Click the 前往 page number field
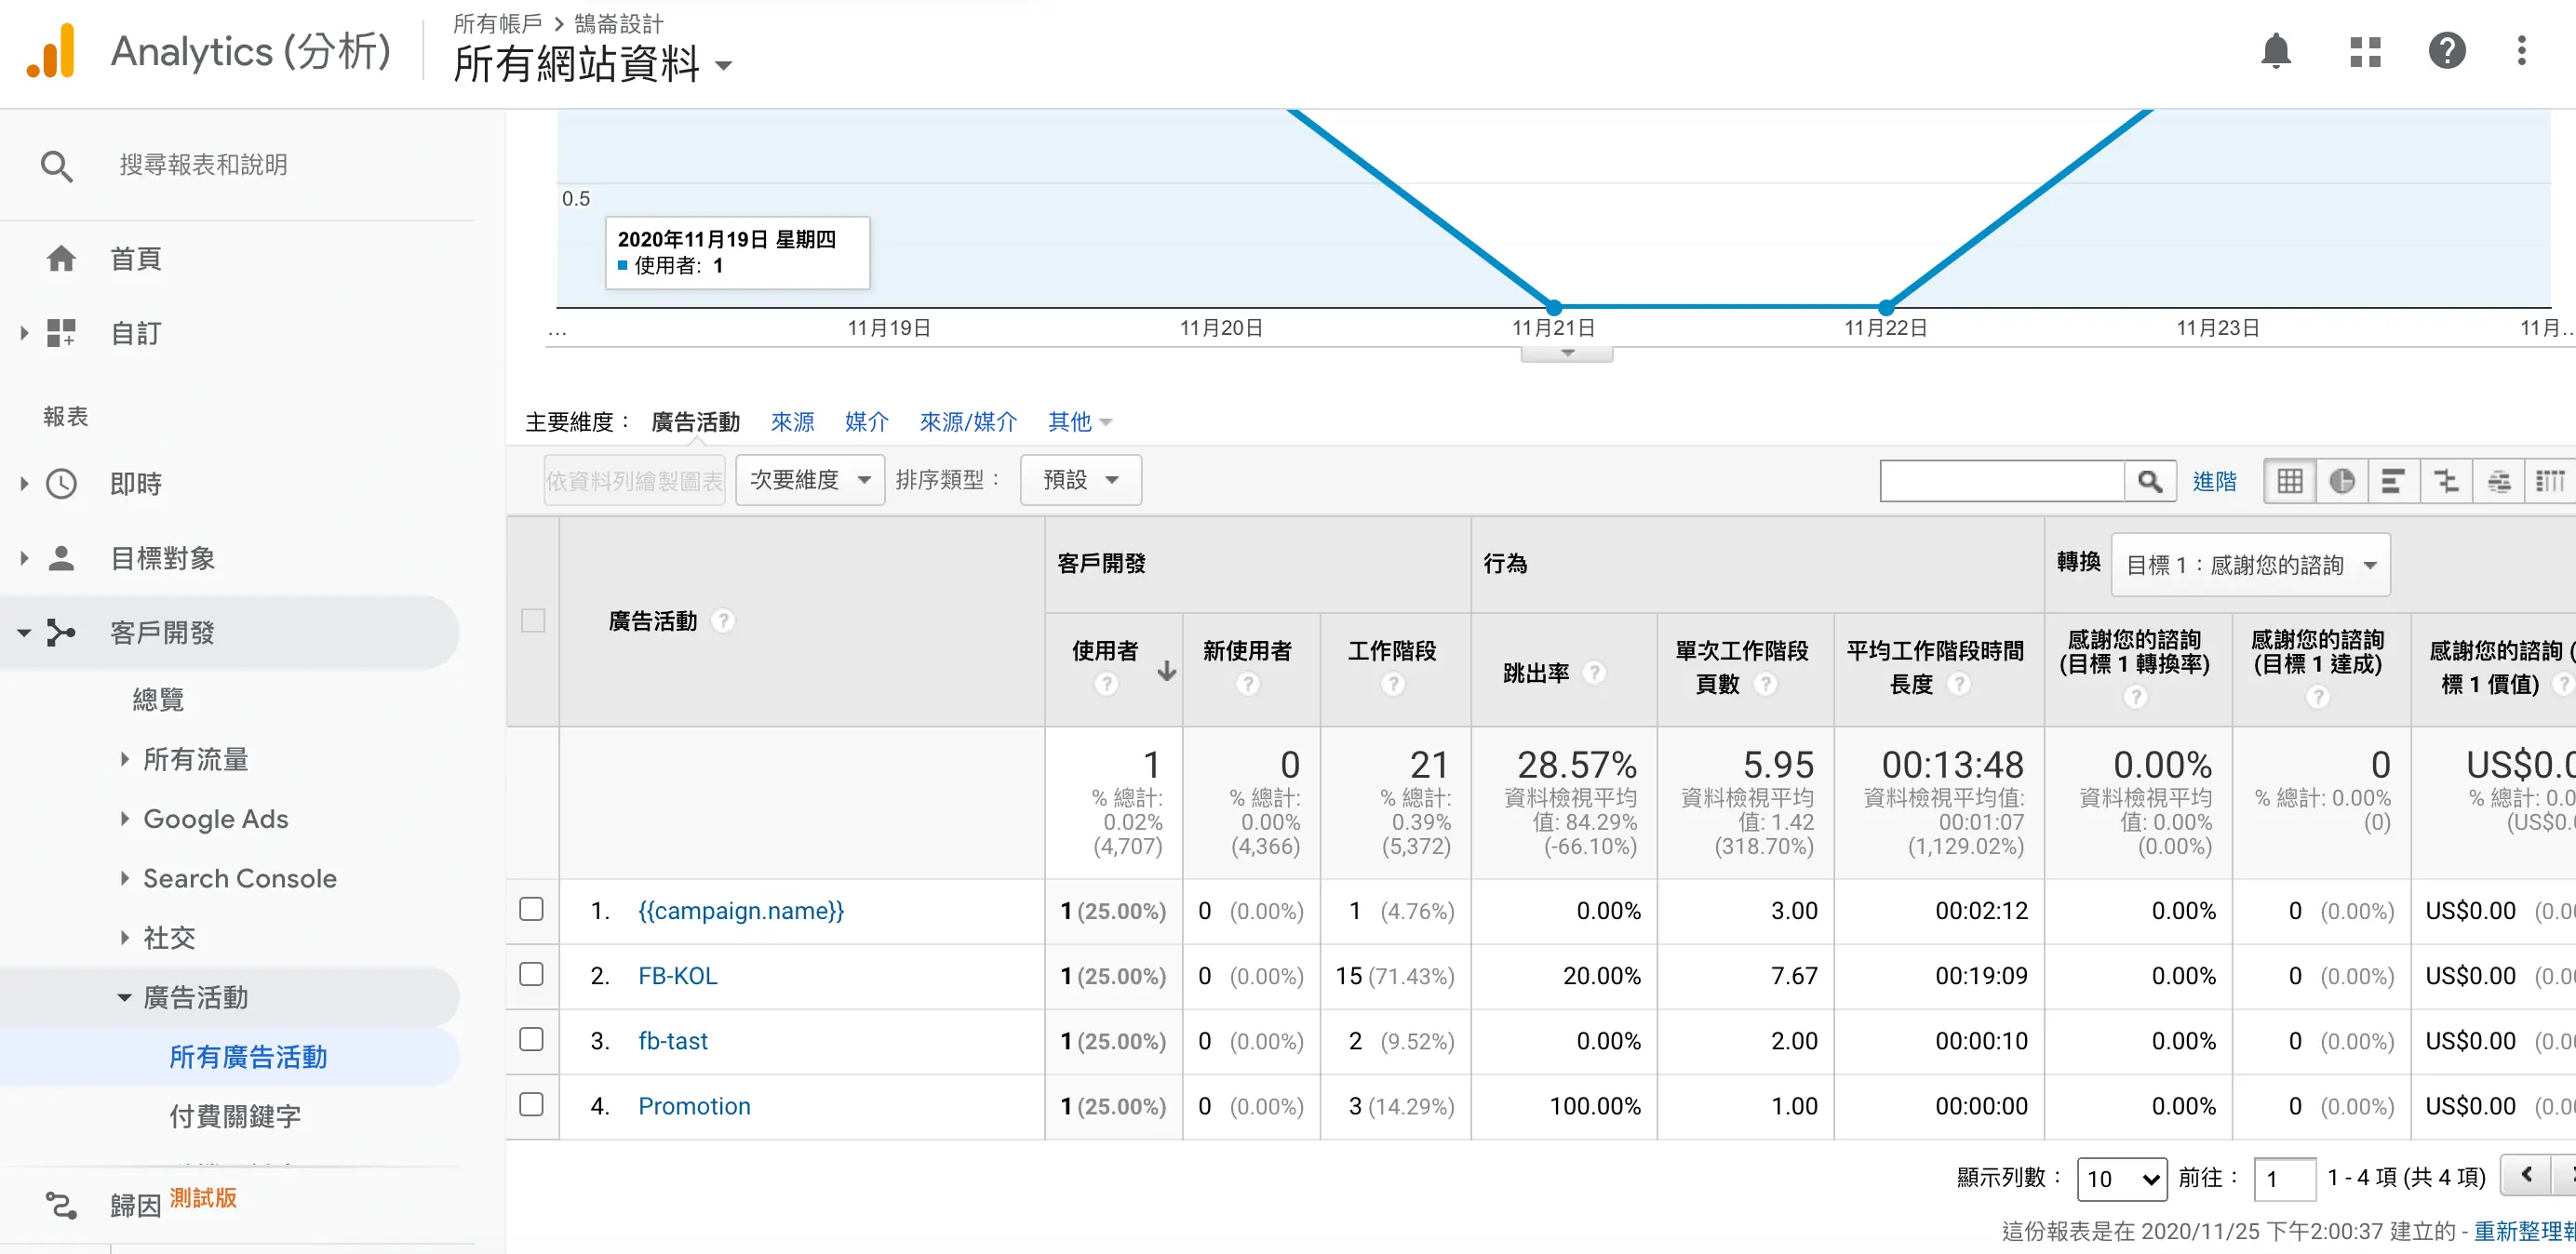 2285,1179
